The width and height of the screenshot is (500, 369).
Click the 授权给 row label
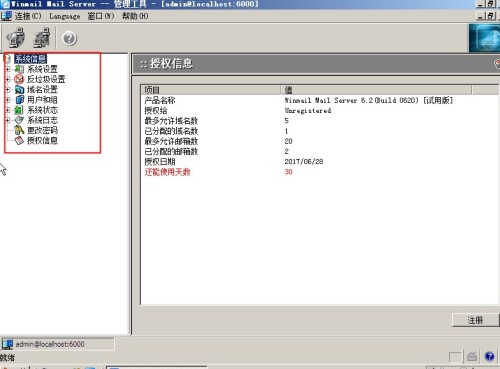click(156, 110)
